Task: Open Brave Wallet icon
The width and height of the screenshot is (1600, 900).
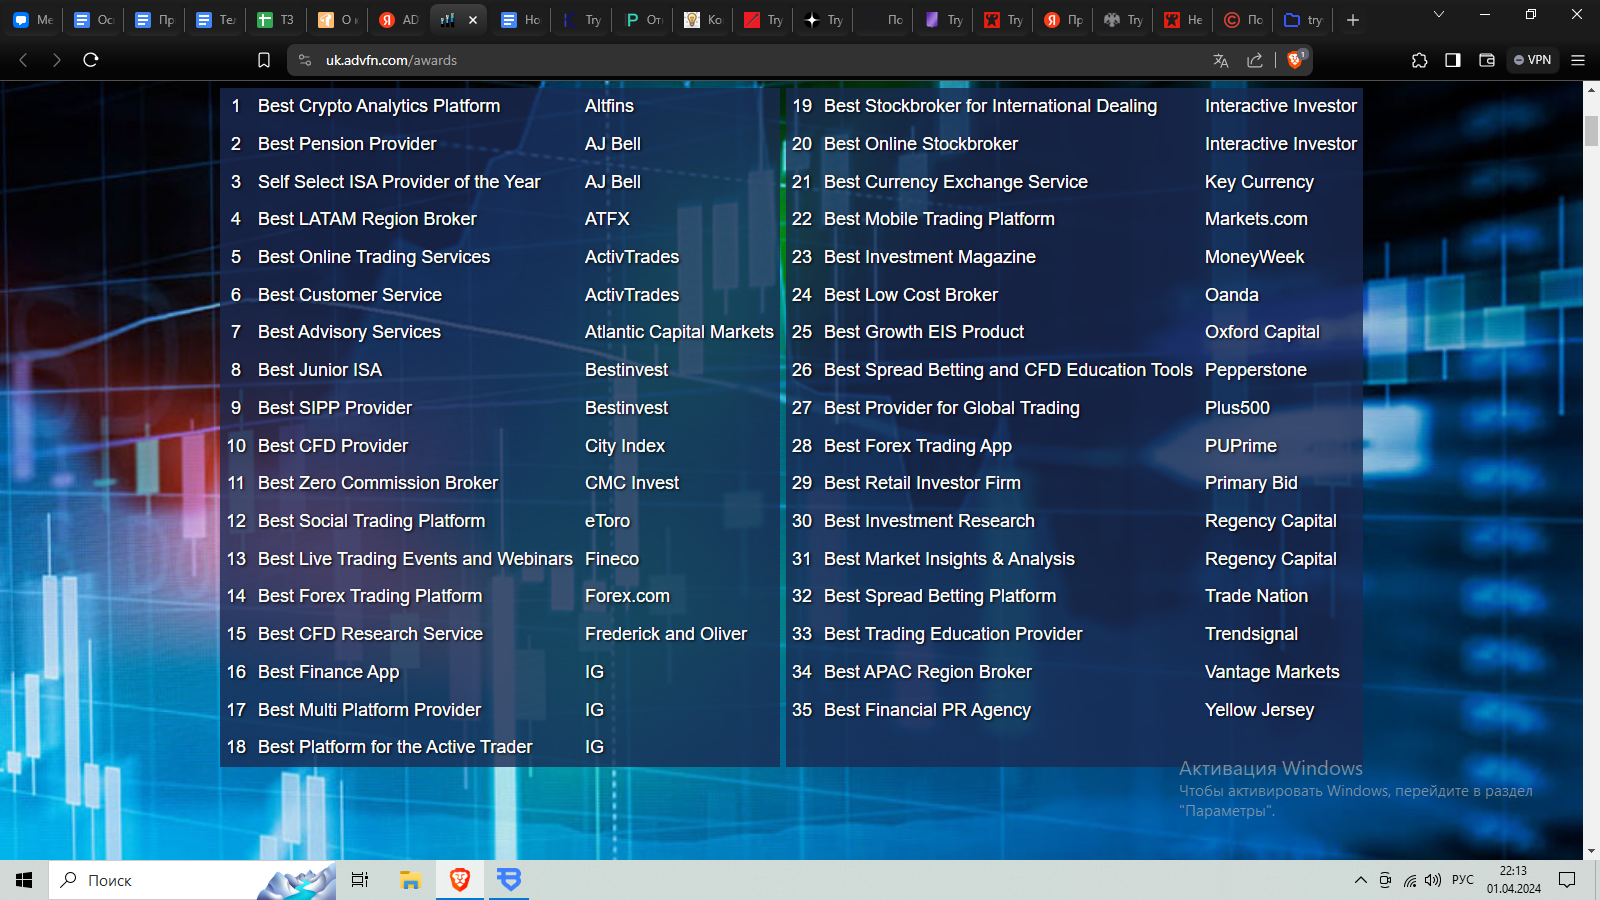Action: coord(1487,60)
